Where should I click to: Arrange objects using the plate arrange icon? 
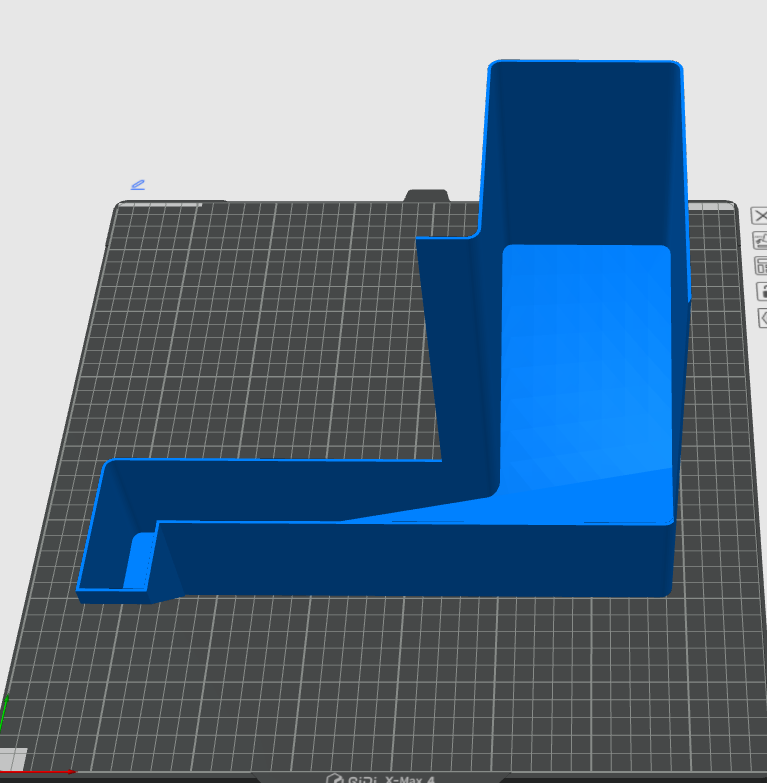(760, 266)
